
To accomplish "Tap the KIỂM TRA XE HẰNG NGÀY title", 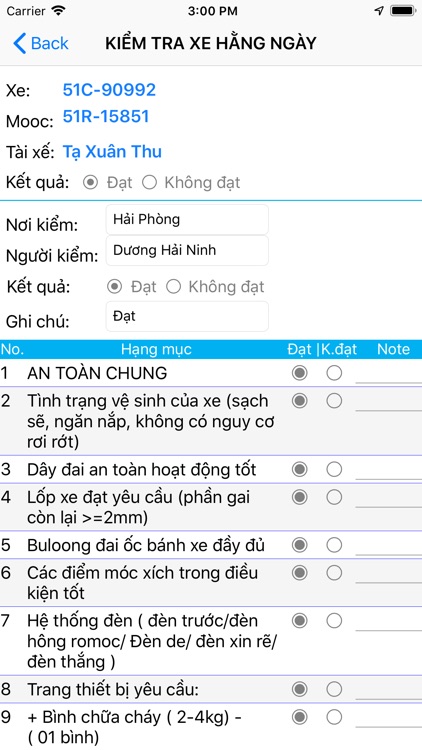I will 211,43.
